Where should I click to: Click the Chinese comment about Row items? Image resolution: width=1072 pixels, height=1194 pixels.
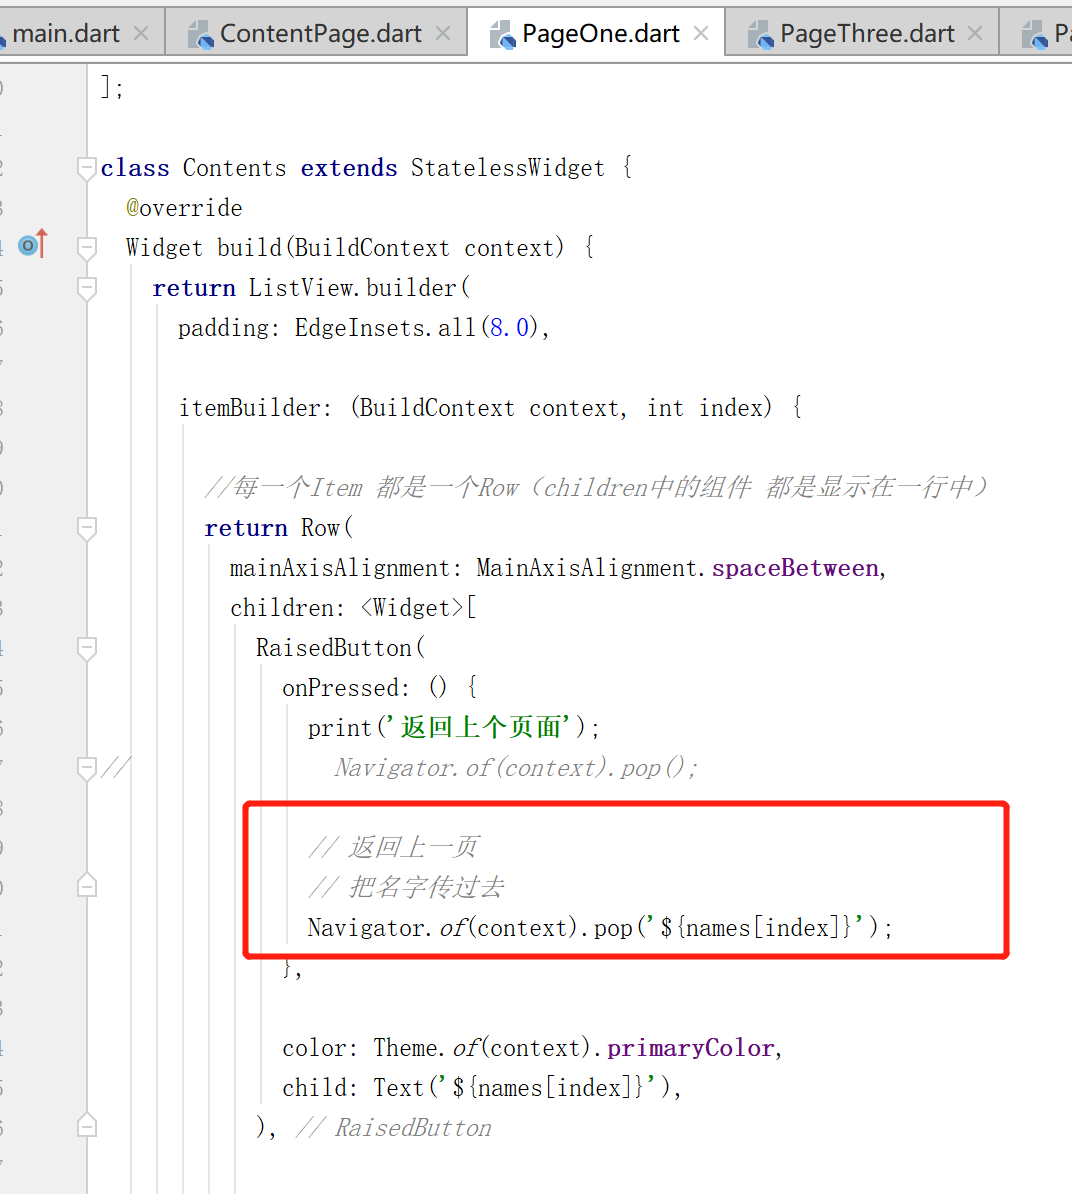point(598,487)
